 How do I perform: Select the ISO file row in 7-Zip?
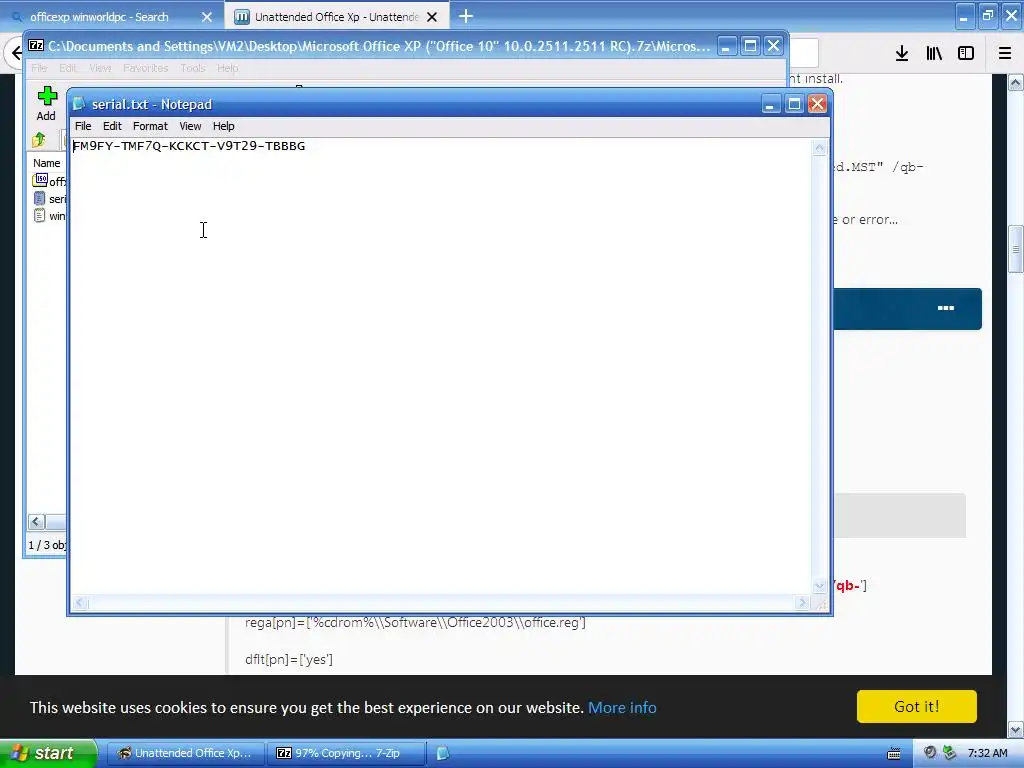click(49, 181)
